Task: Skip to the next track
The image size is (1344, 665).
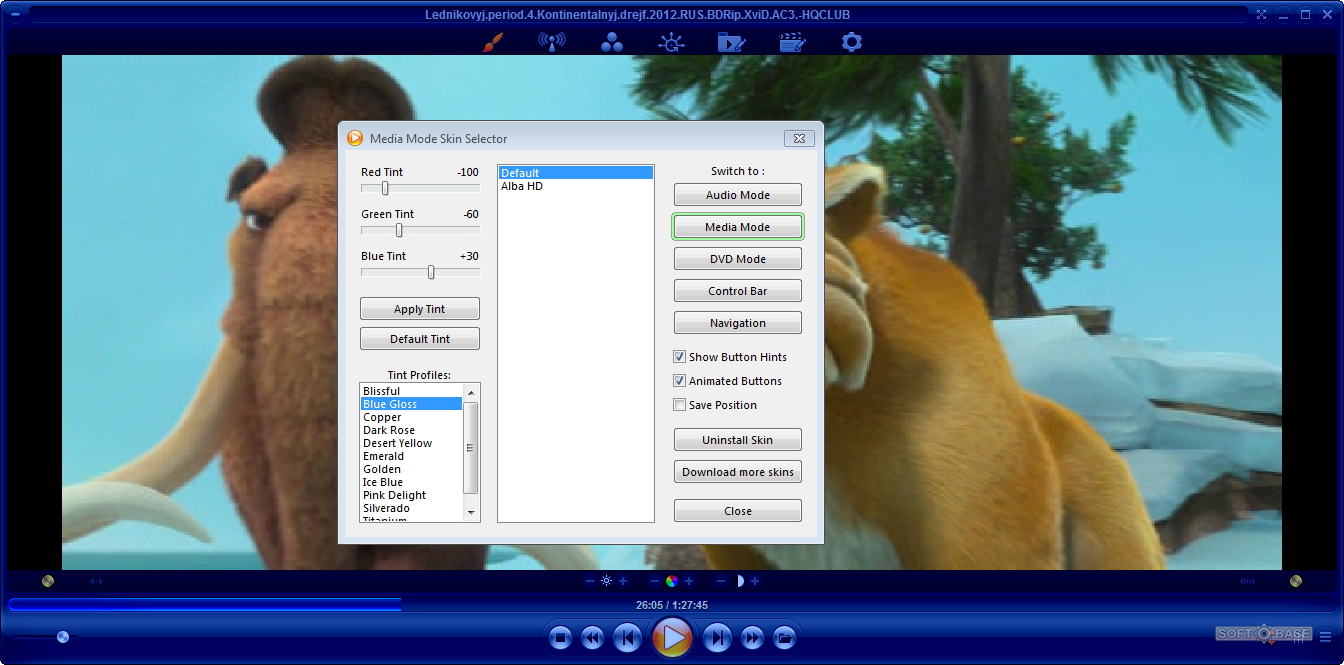Action: pyautogui.click(x=717, y=637)
